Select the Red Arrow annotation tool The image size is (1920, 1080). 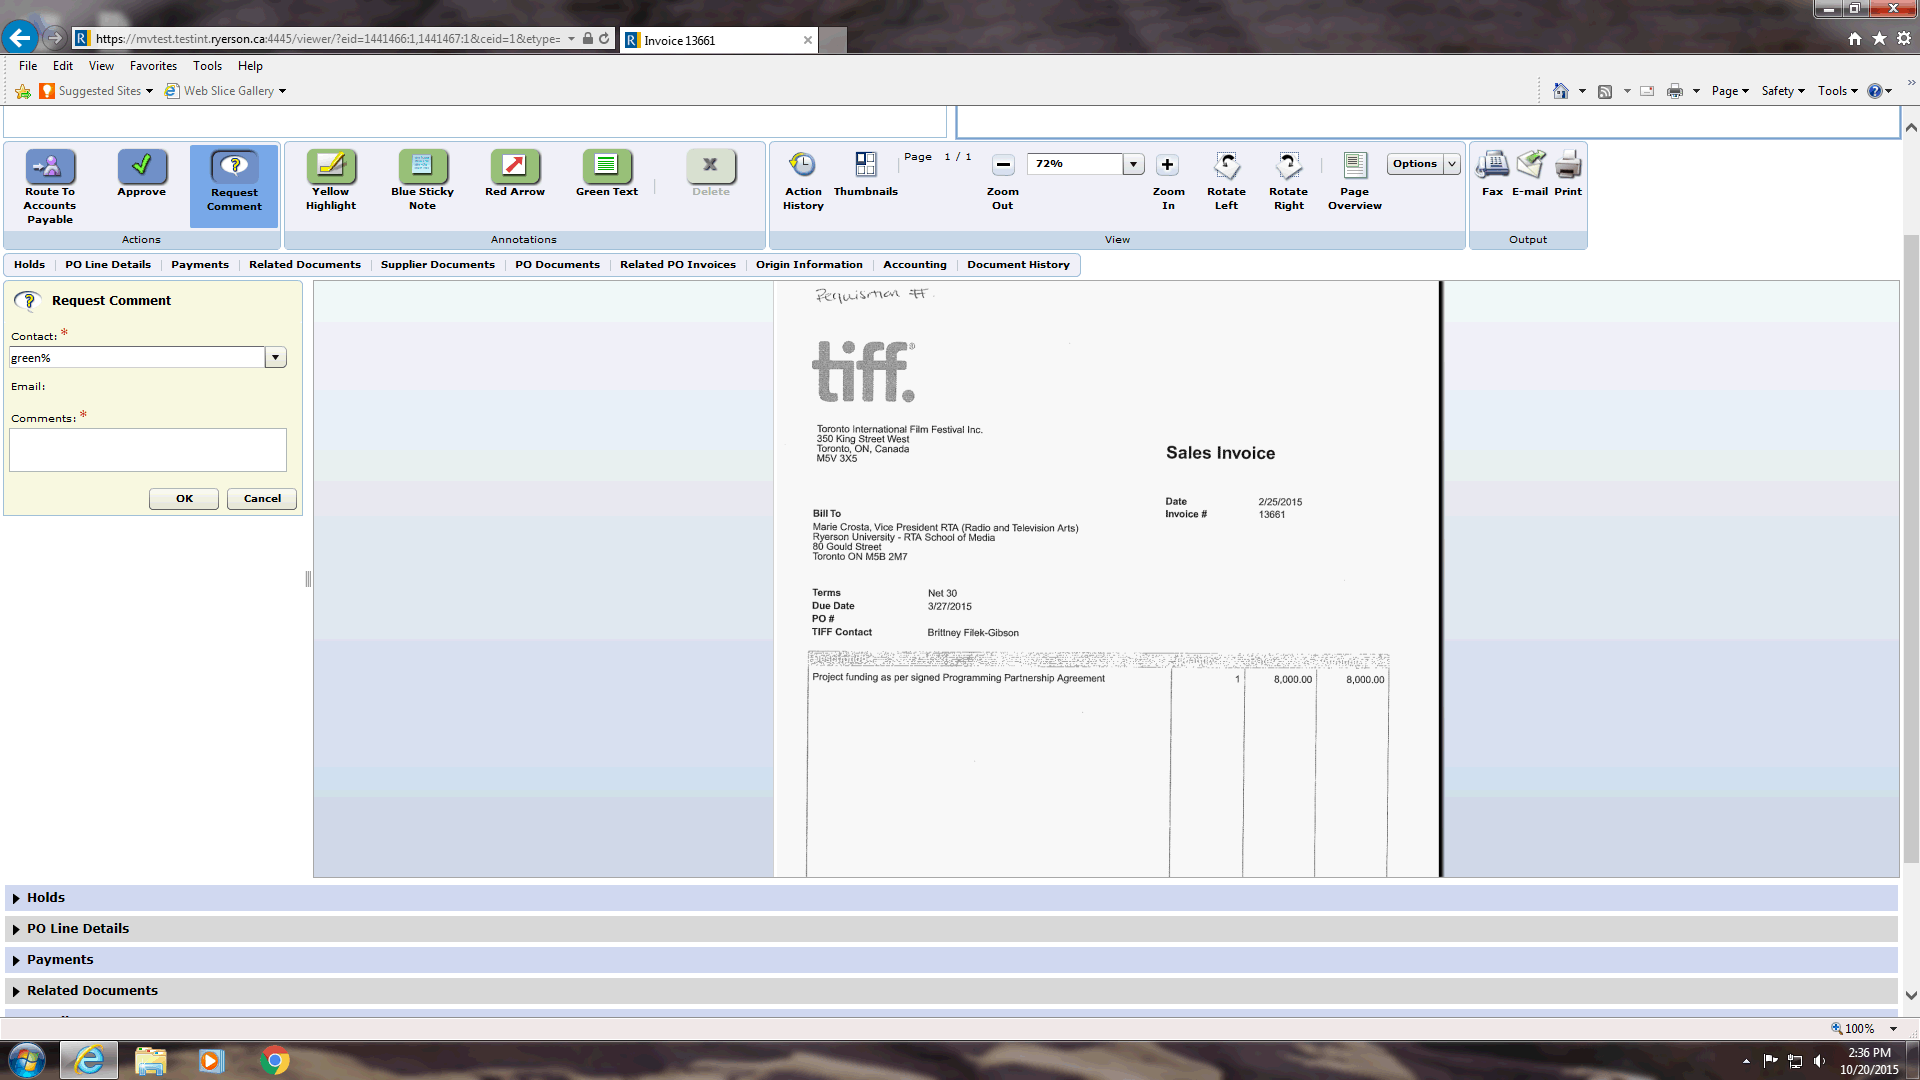514,166
